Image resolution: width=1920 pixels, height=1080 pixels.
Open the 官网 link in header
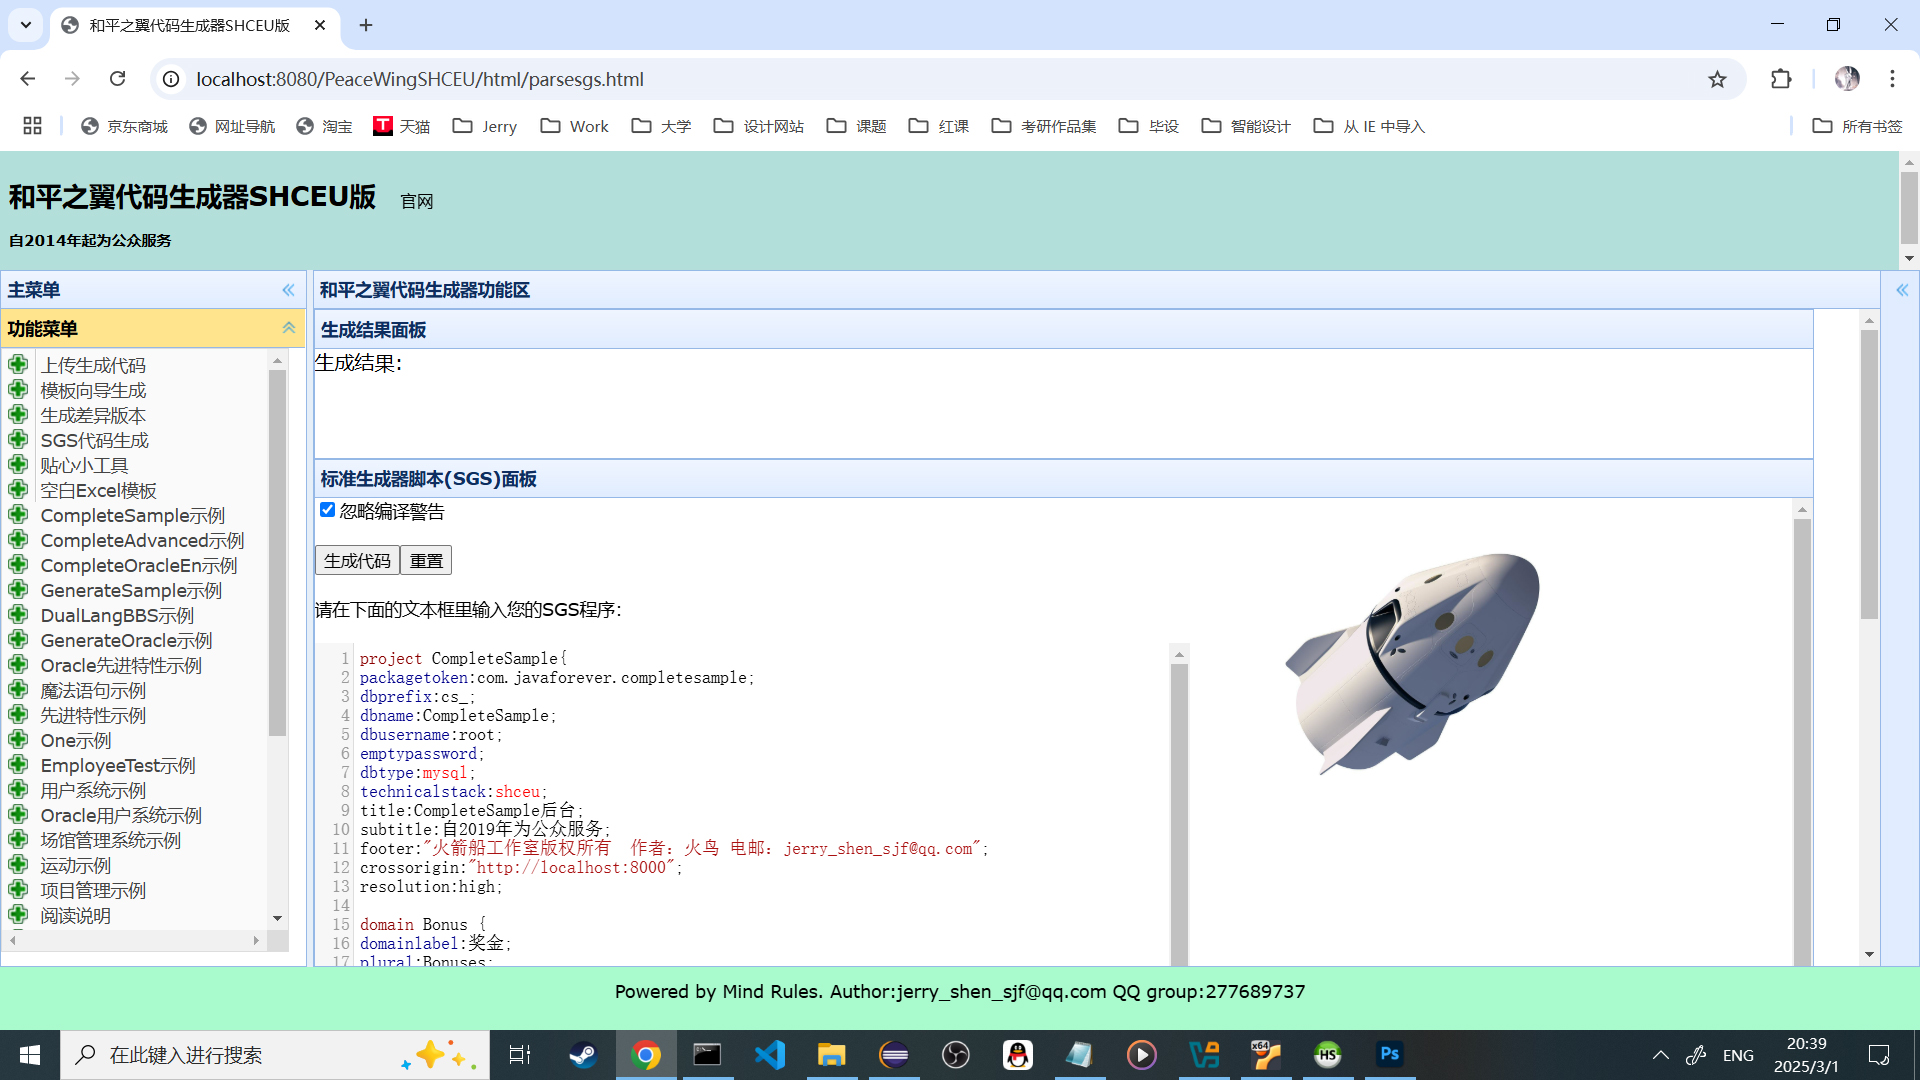[x=416, y=201]
